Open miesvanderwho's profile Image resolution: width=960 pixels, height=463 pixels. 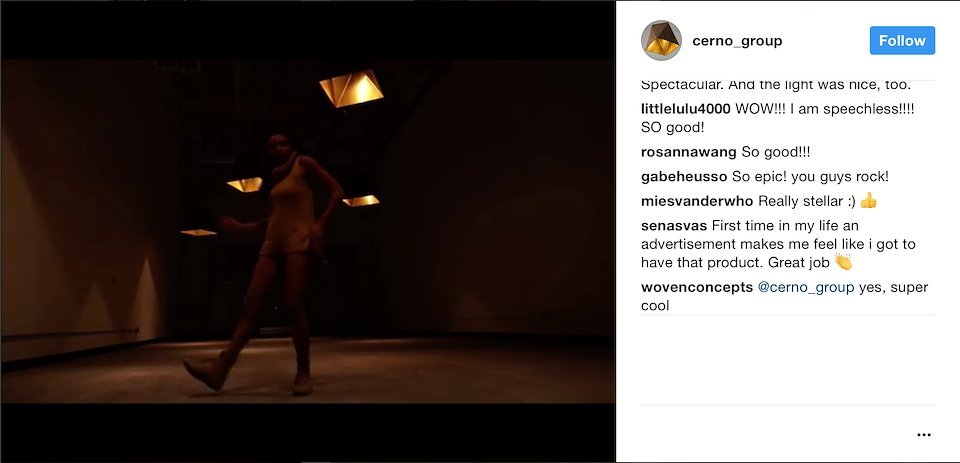697,201
